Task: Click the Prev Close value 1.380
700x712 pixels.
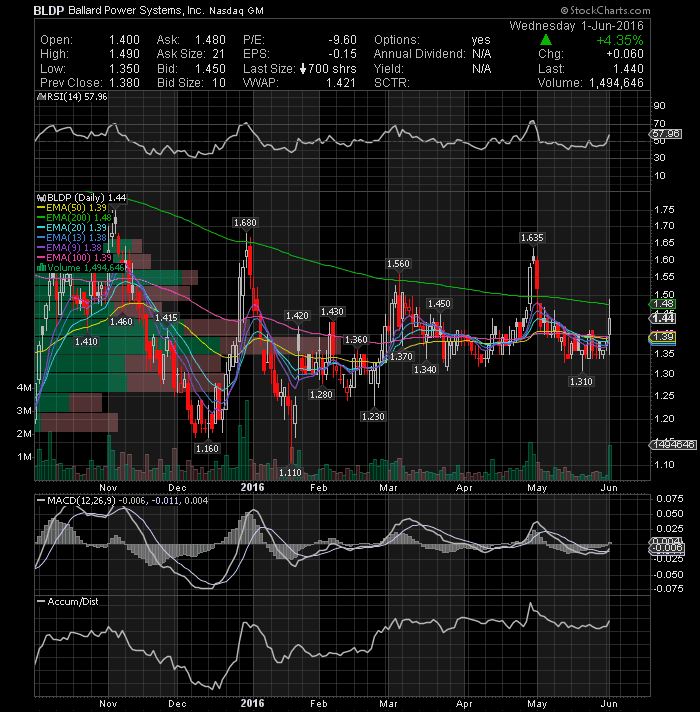Action: [124, 83]
